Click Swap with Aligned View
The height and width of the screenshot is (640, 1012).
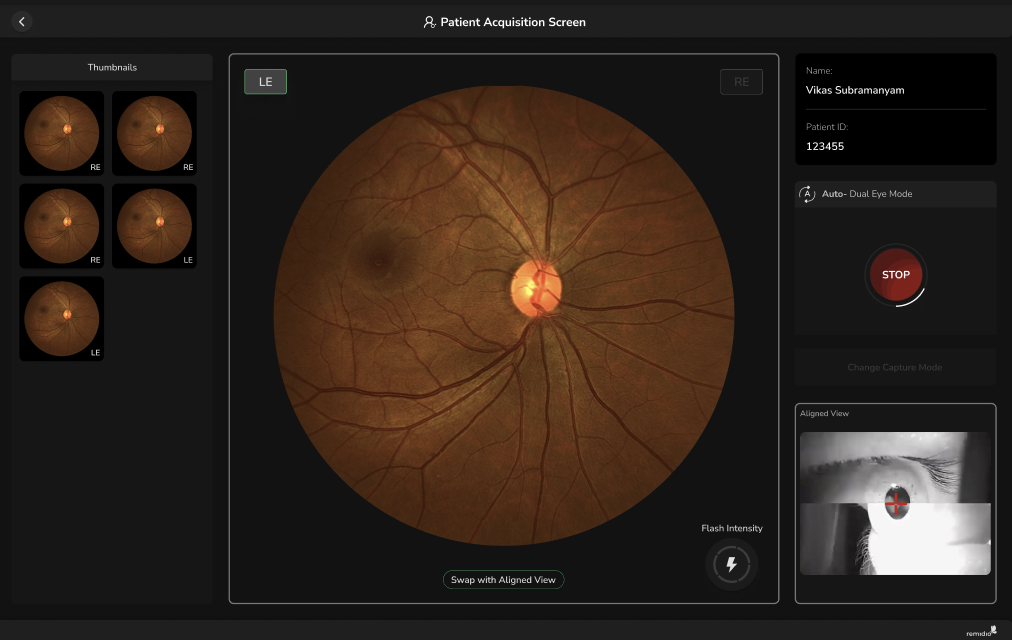(x=503, y=579)
